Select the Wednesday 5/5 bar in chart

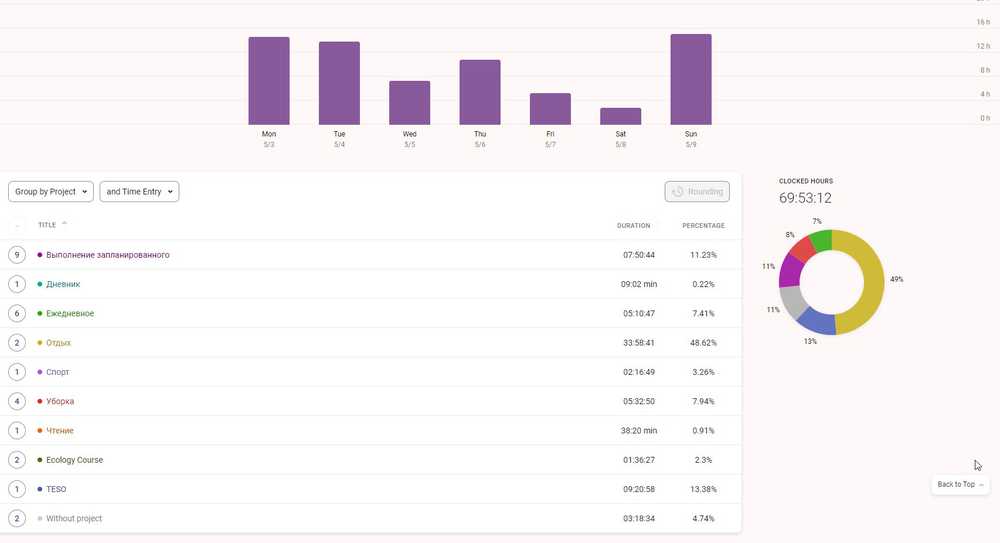tap(409, 102)
